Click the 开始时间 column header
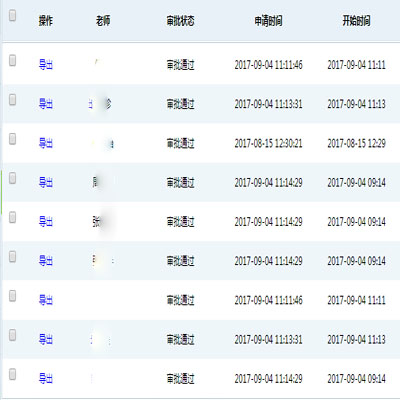 (x=356, y=21)
